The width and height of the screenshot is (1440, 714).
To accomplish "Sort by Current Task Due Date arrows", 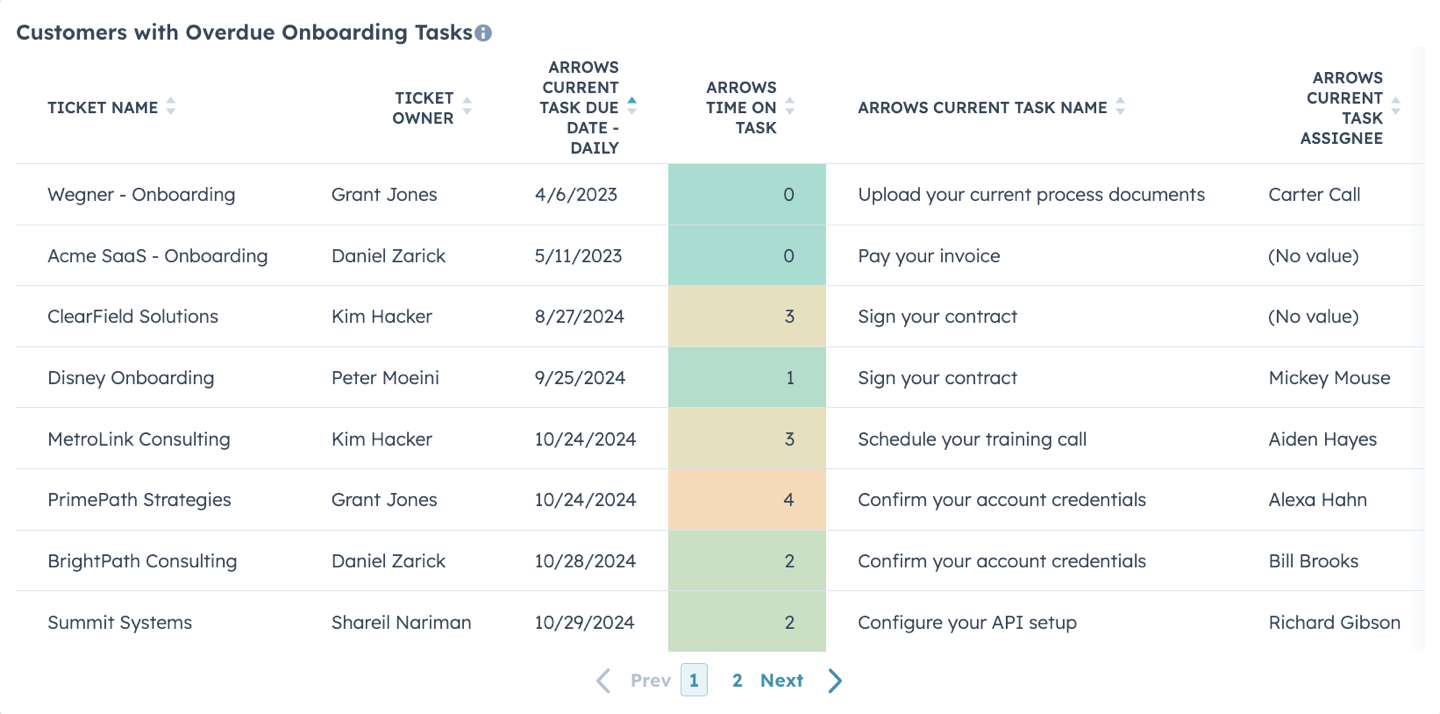I will tap(631, 107).
